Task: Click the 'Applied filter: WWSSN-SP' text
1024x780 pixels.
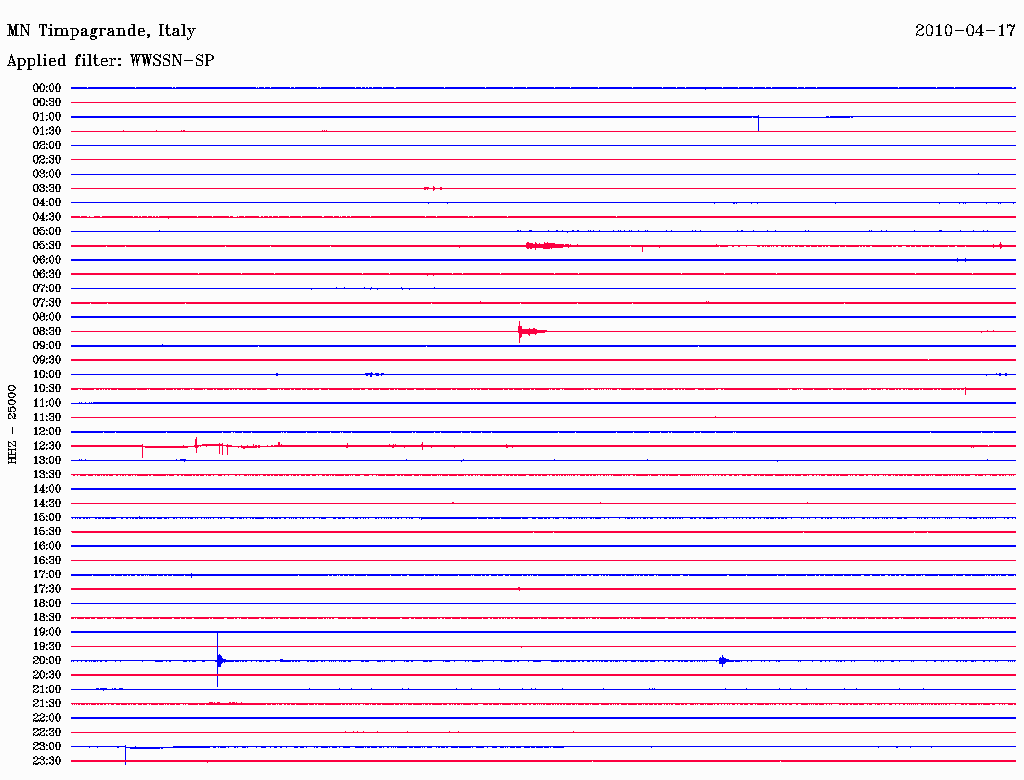Action: (x=110, y=61)
